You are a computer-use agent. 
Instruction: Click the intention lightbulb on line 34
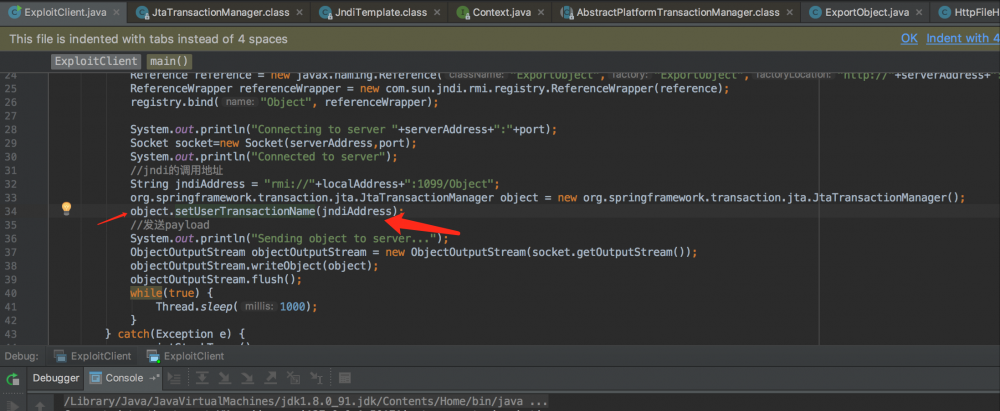click(66, 208)
